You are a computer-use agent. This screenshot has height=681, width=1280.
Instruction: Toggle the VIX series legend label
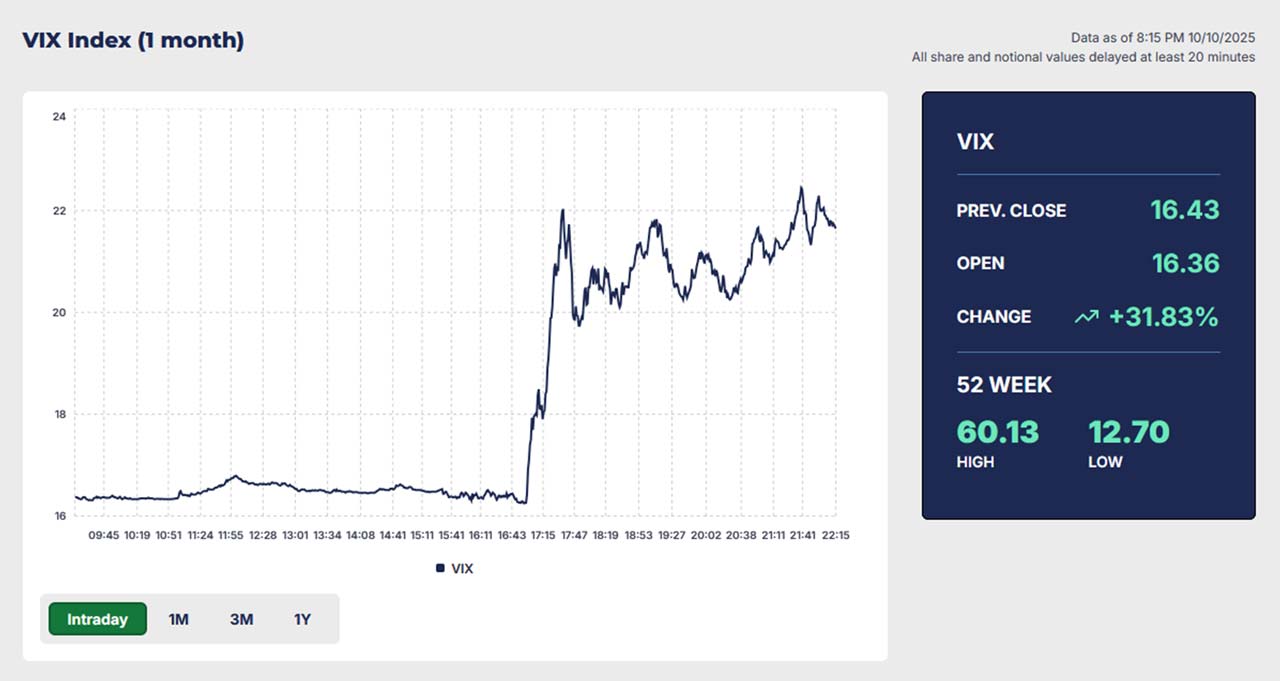click(462, 568)
